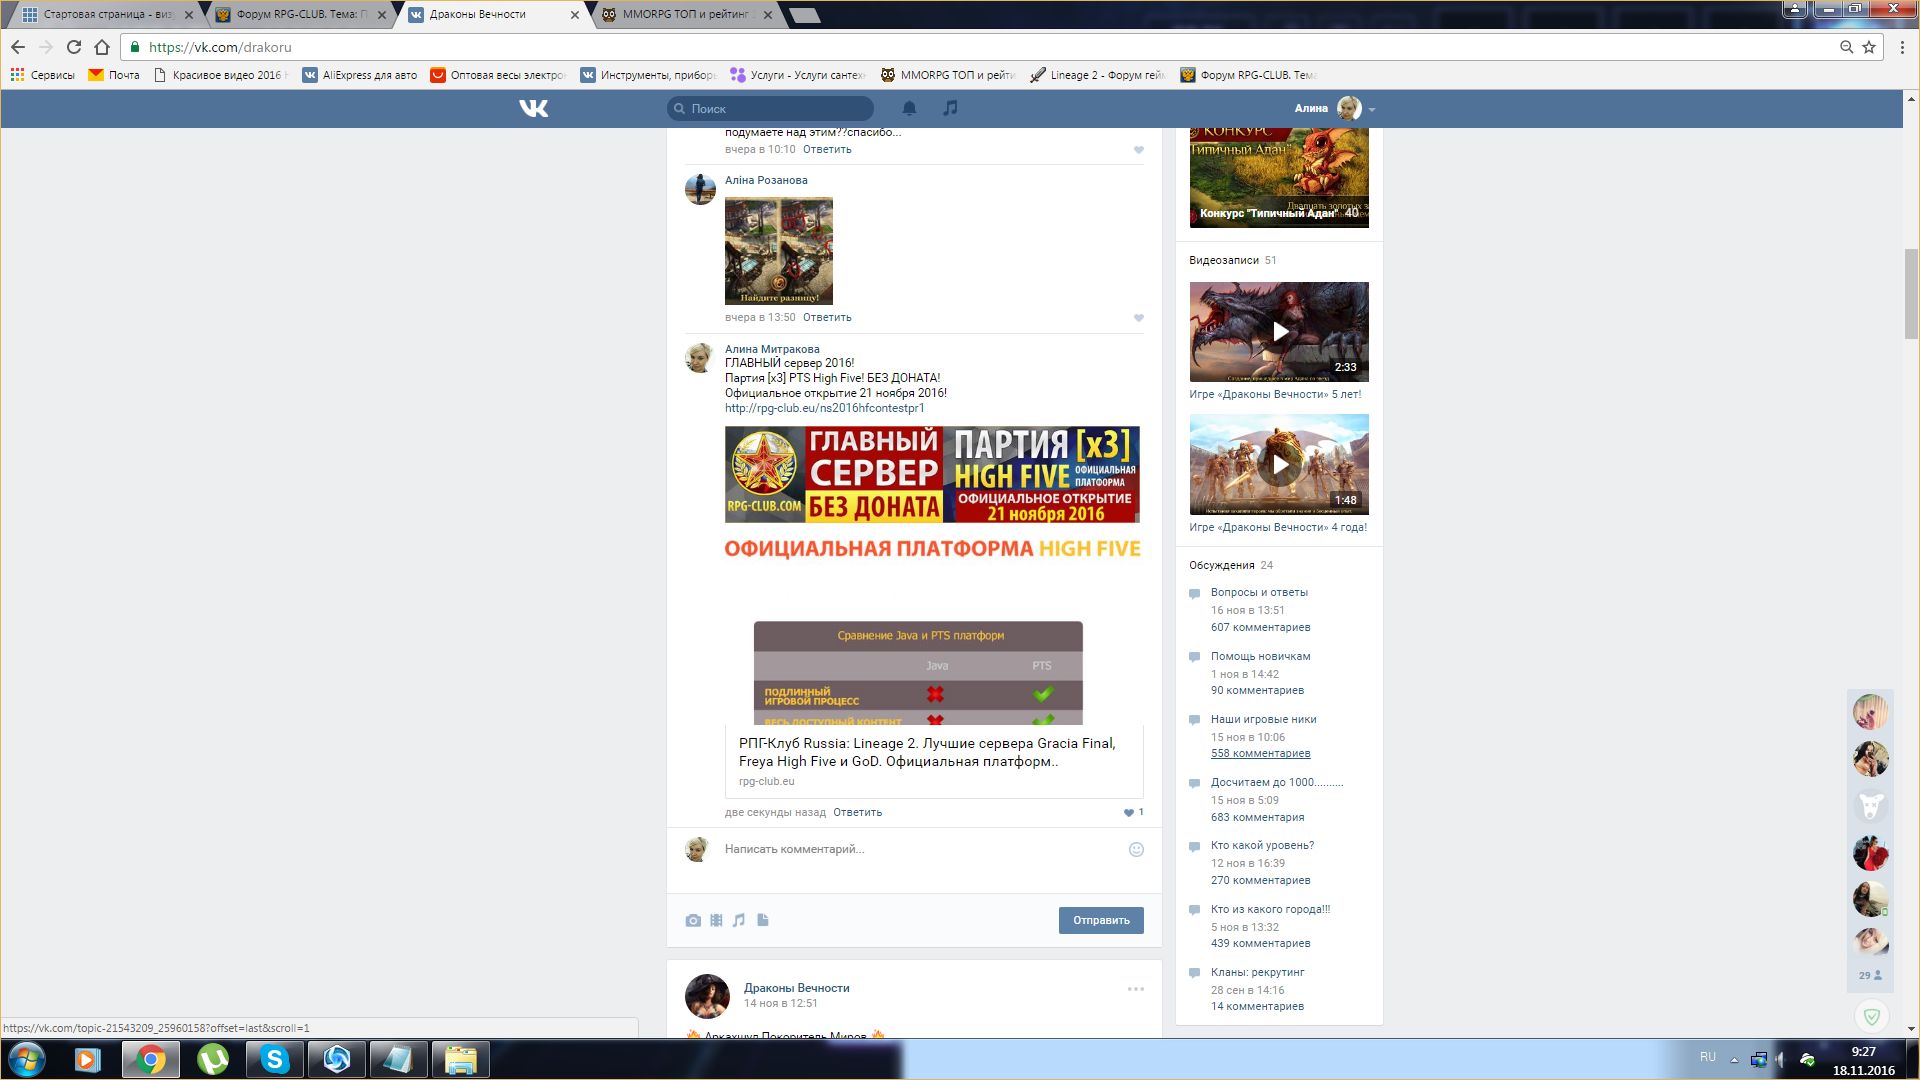
Task: Attach a video via film icon
Action: pyautogui.click(x=716, y=920)
